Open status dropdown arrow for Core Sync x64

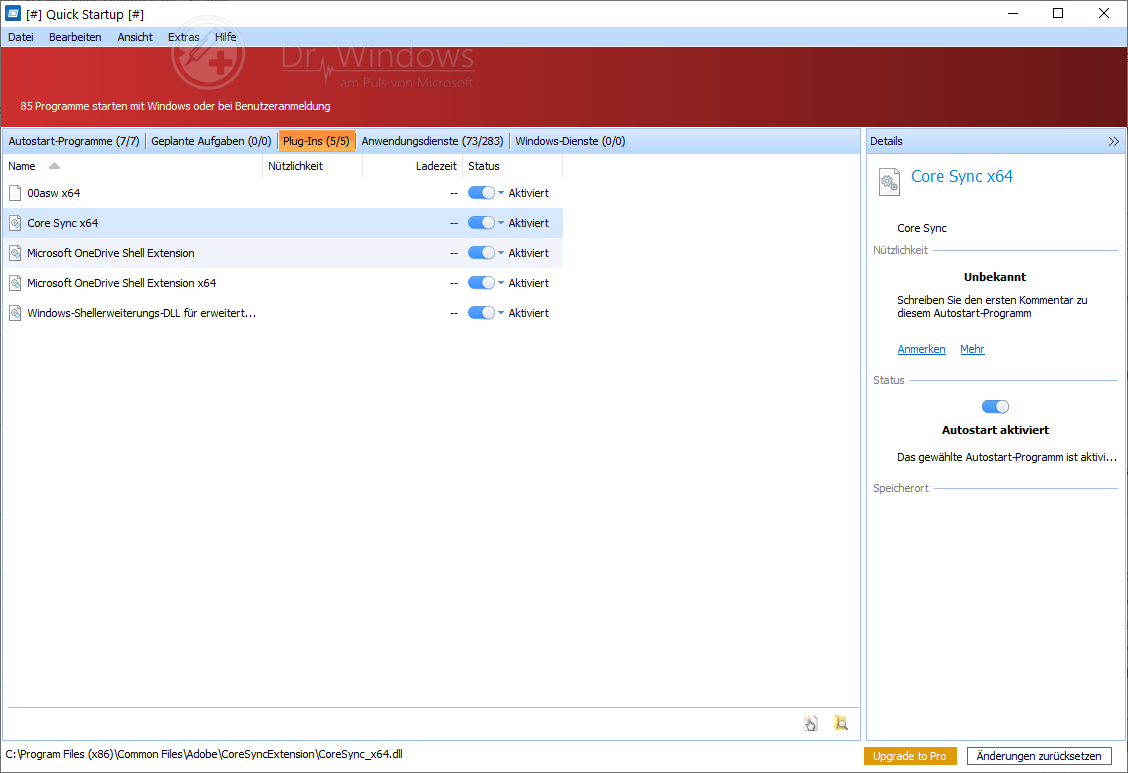point(501,223)
